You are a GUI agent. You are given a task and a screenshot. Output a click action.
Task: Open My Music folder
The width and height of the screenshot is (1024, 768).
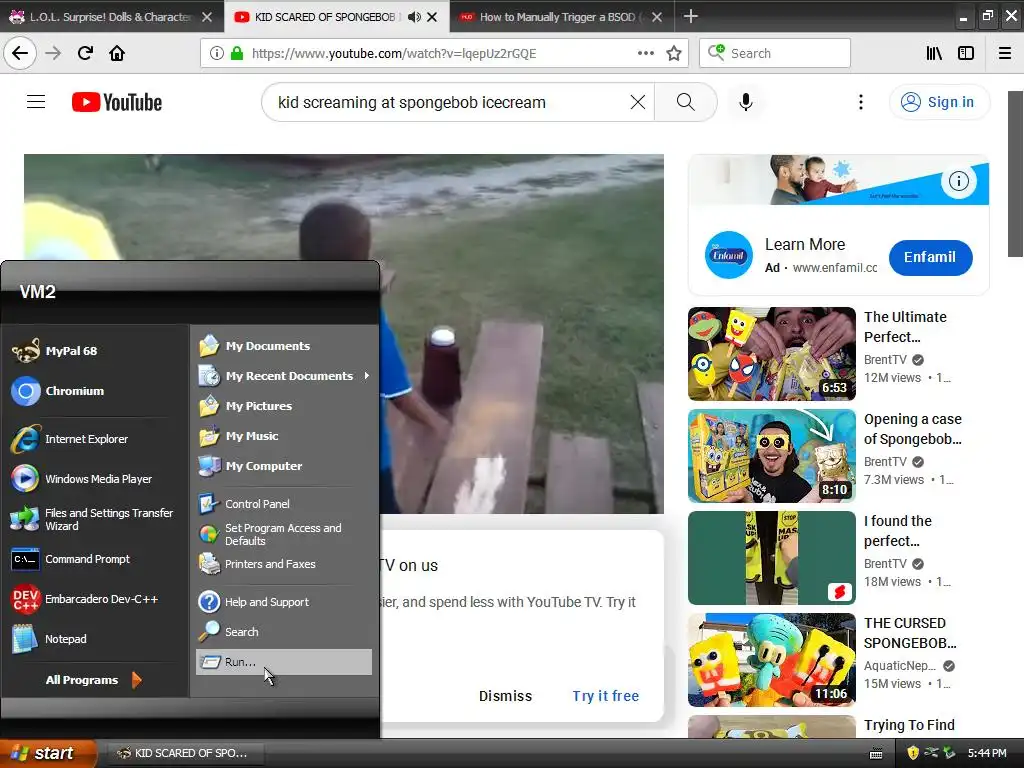(239, 436)
